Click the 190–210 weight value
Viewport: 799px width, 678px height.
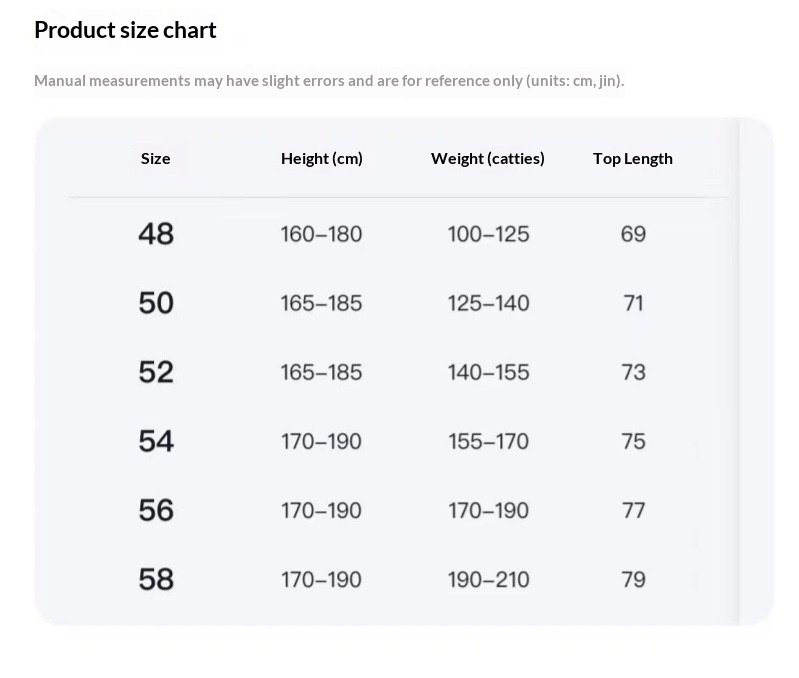coord(489,580)
